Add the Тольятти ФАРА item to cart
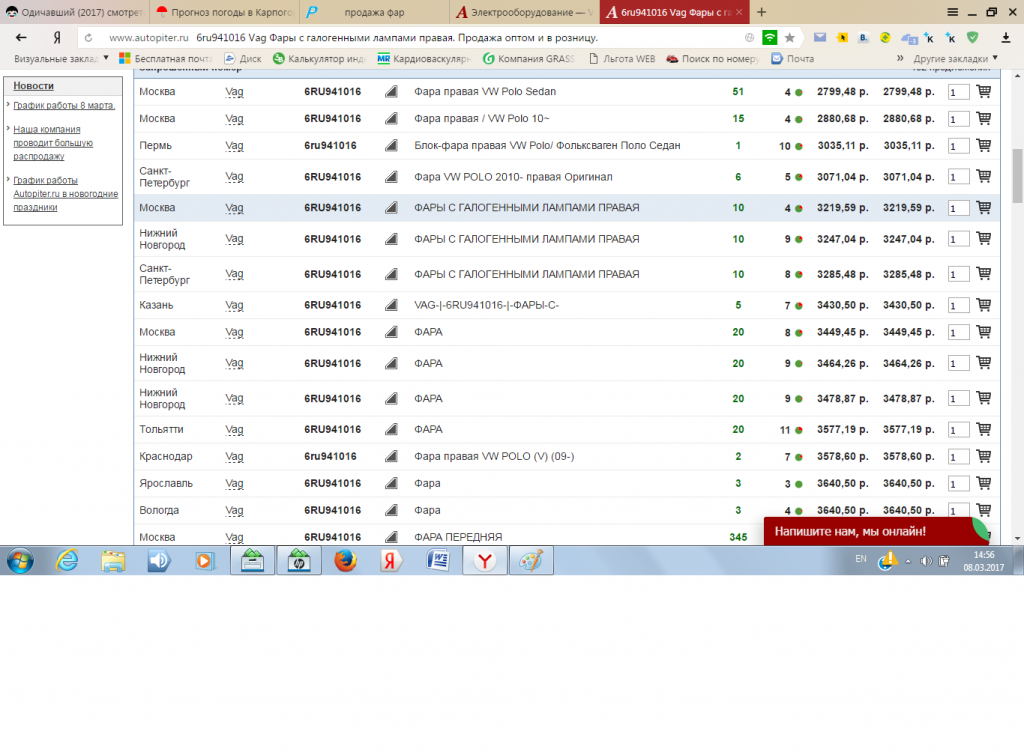 click(x=984, y=429)
